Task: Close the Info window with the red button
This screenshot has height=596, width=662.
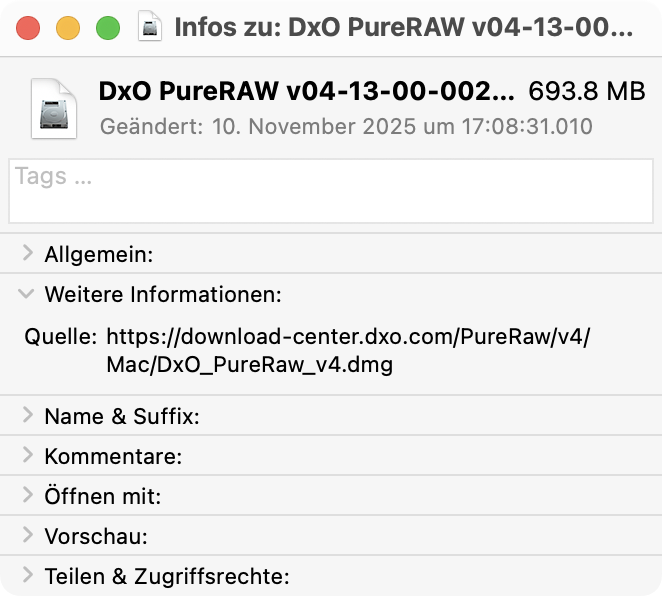Action: point(28,28)
